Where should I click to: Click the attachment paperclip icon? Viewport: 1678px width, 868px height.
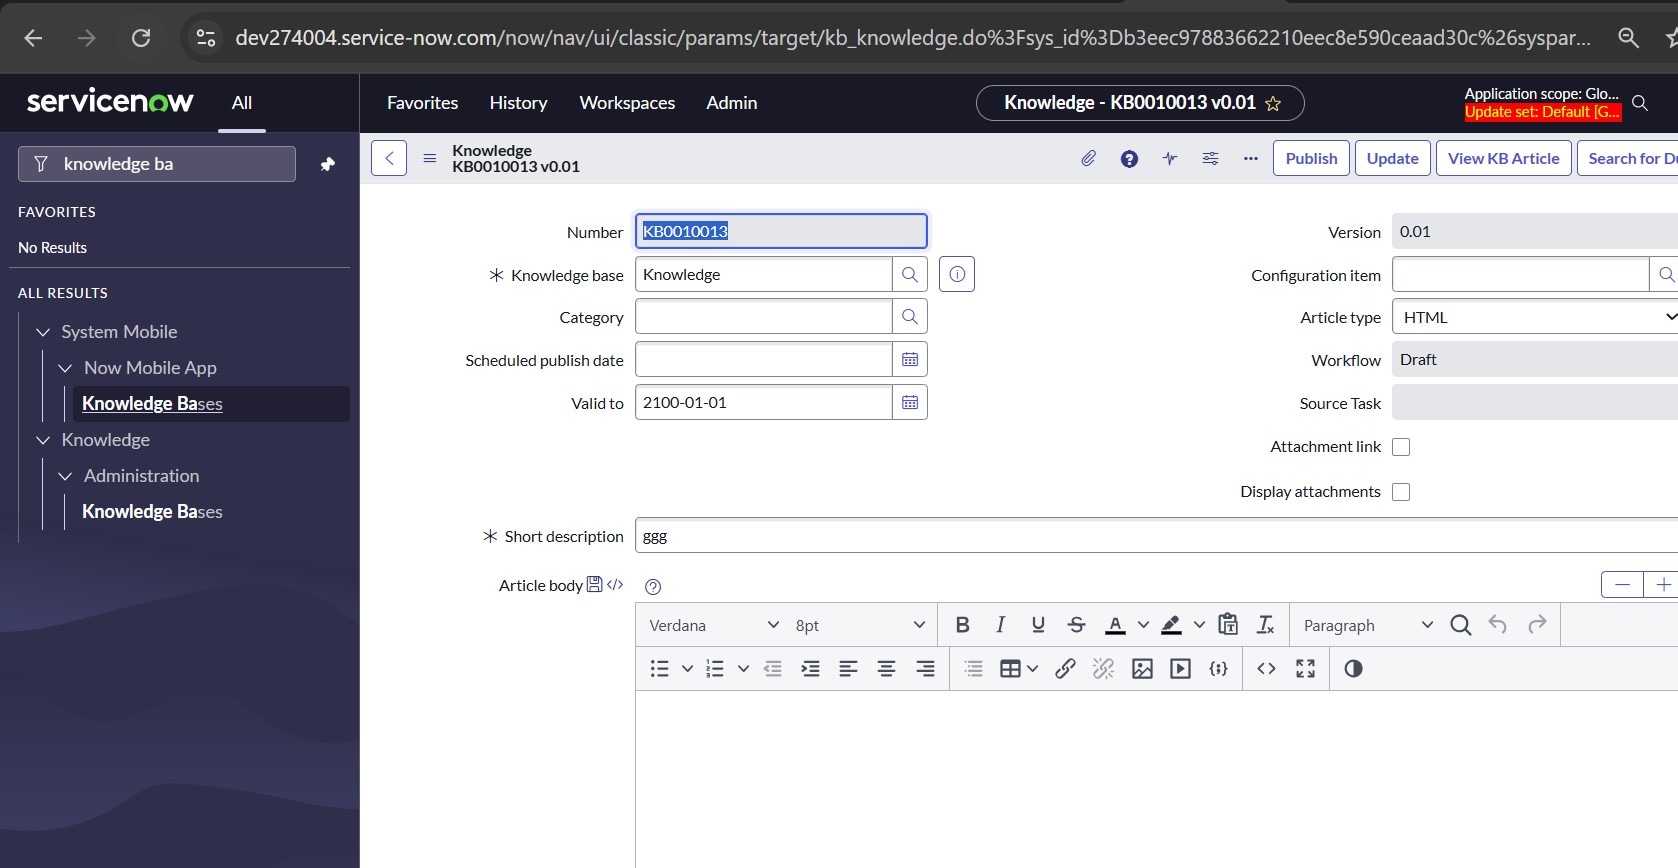(1088, 158)
